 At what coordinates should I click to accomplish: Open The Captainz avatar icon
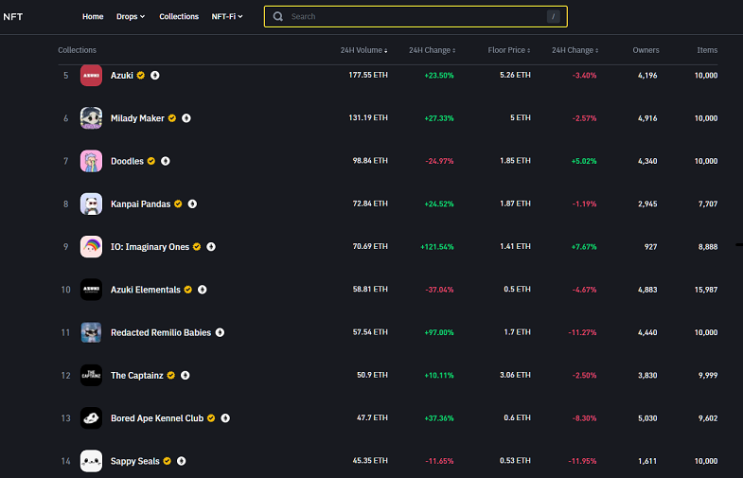click(x=91, y=375)
